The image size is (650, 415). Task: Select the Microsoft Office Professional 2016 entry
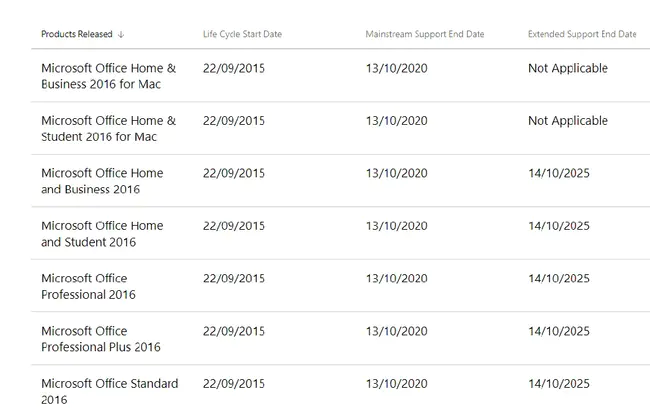coord(88,286)
